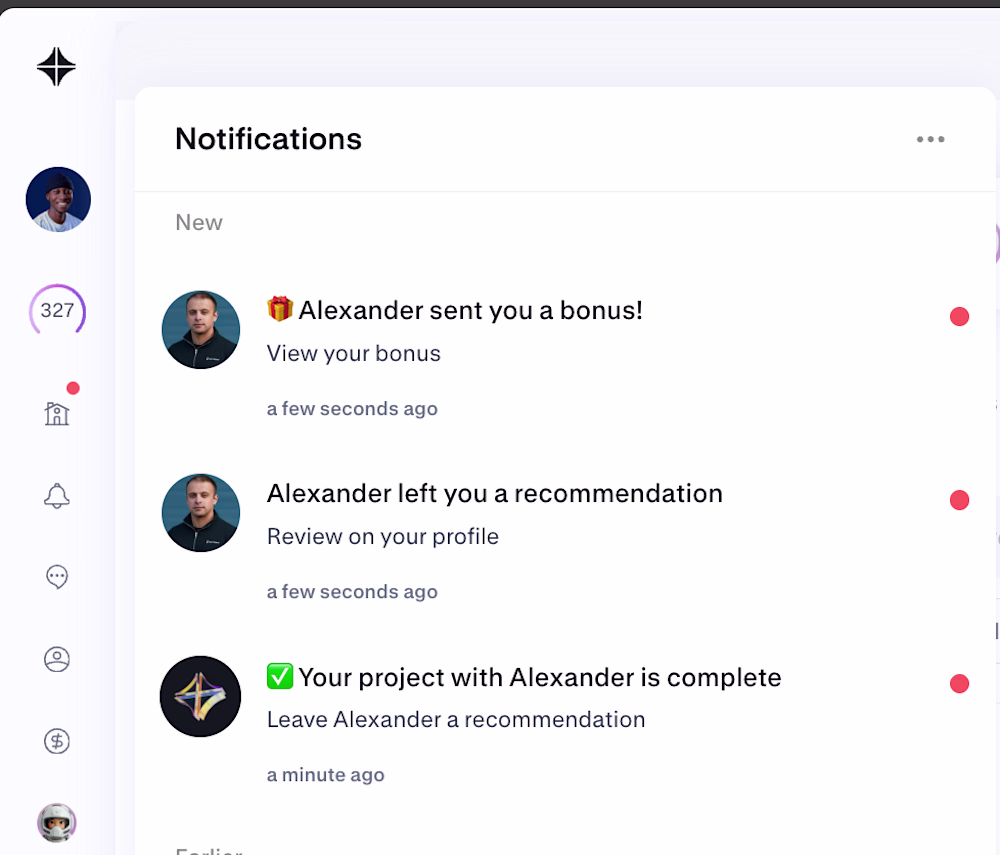1000x855 pixels.
Task: Click the astronaut avatar in sidebar
Action: pos(57,823)
